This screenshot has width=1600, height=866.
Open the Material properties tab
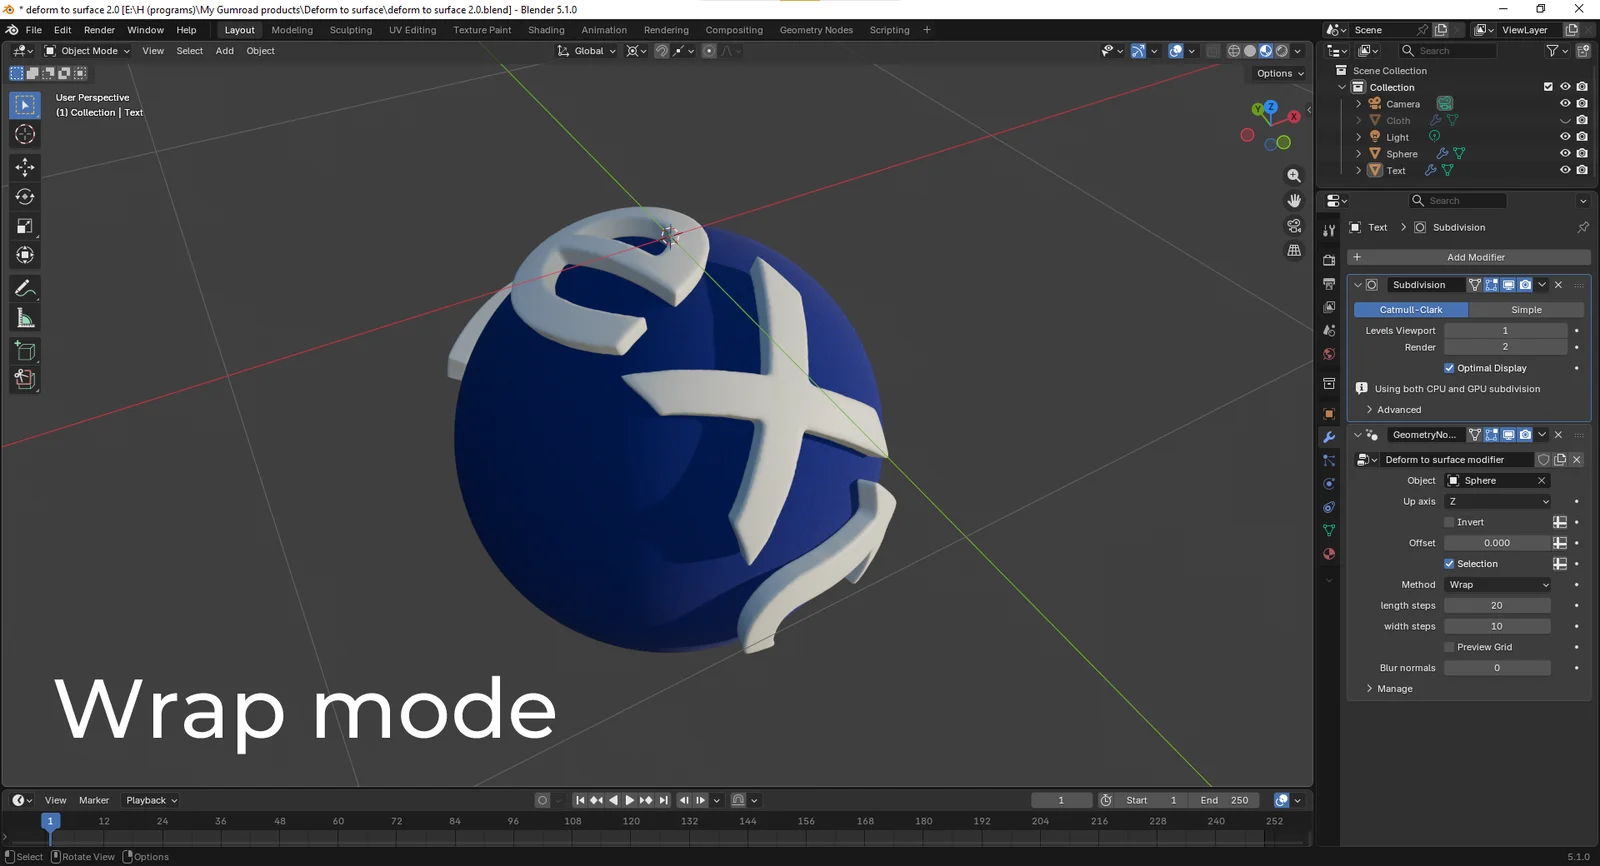click(x=1329, y=554)
